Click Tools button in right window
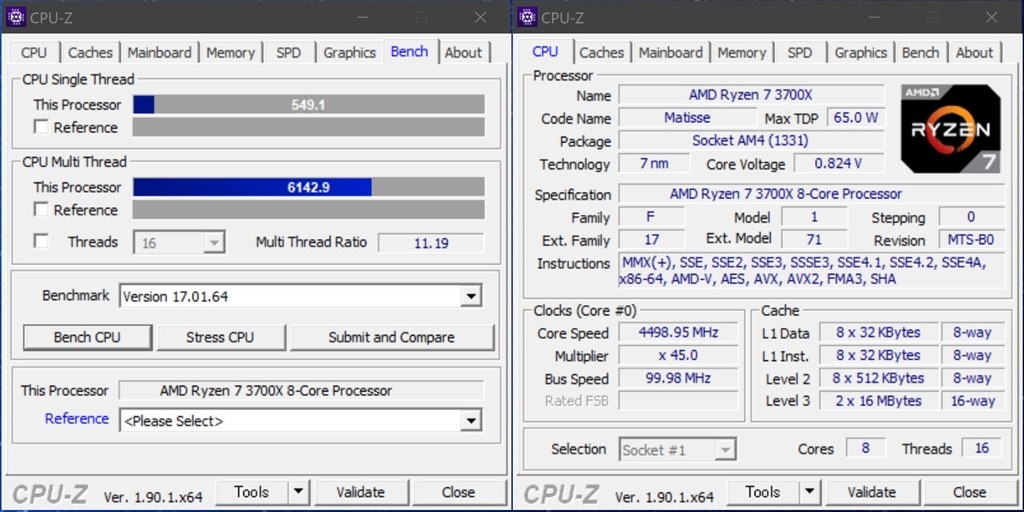The image size is (1024, 512). click(763, 492)
